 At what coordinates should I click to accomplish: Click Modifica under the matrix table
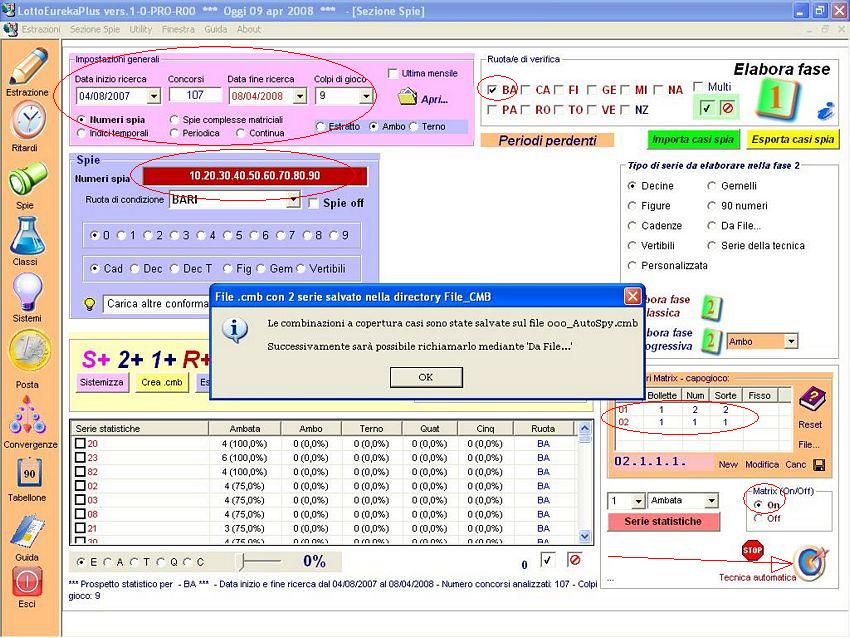coord(762,465)
